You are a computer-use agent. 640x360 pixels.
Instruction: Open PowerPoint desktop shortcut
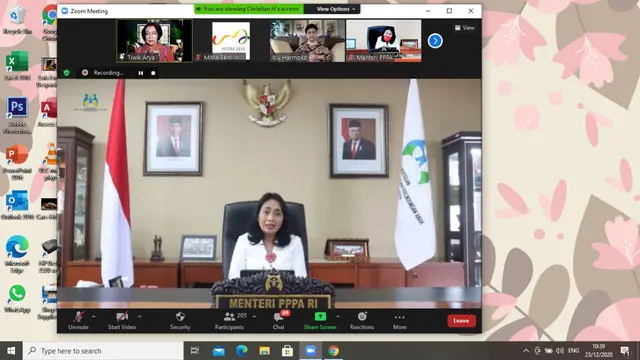17,162
